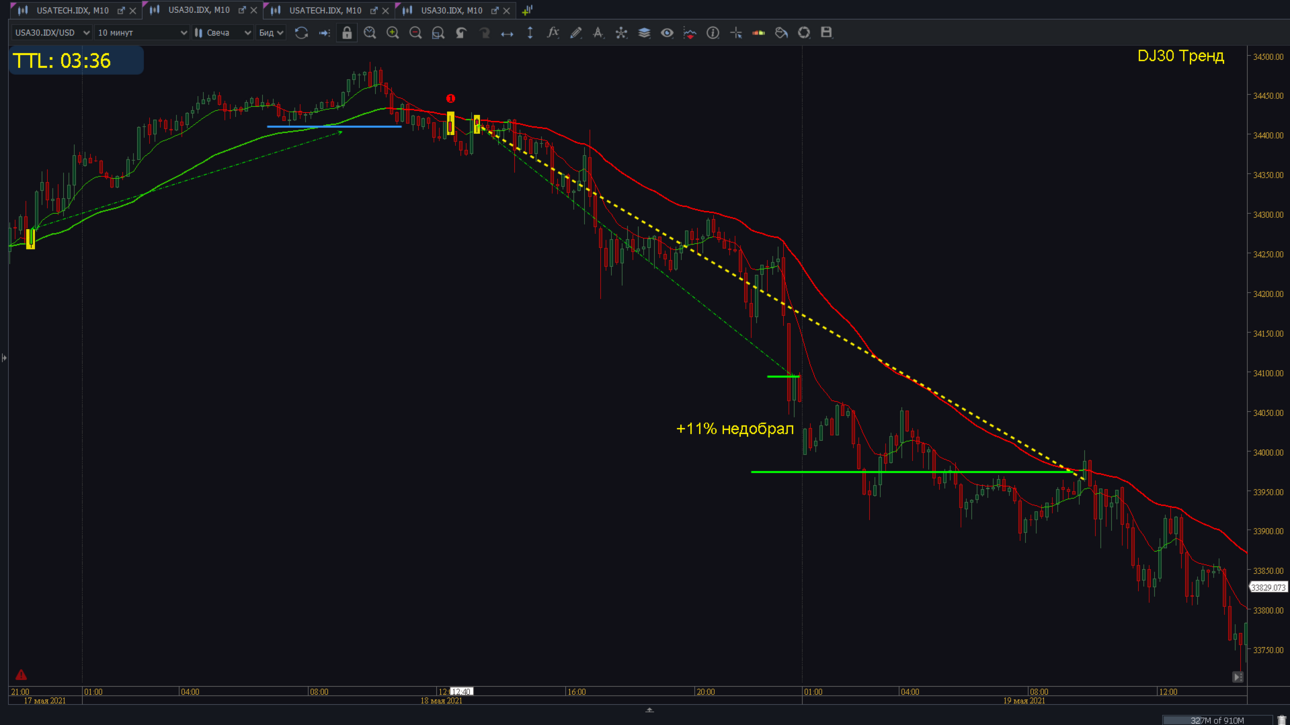
Task: Expand the bottom panel arrow
Action: (649, 710)
